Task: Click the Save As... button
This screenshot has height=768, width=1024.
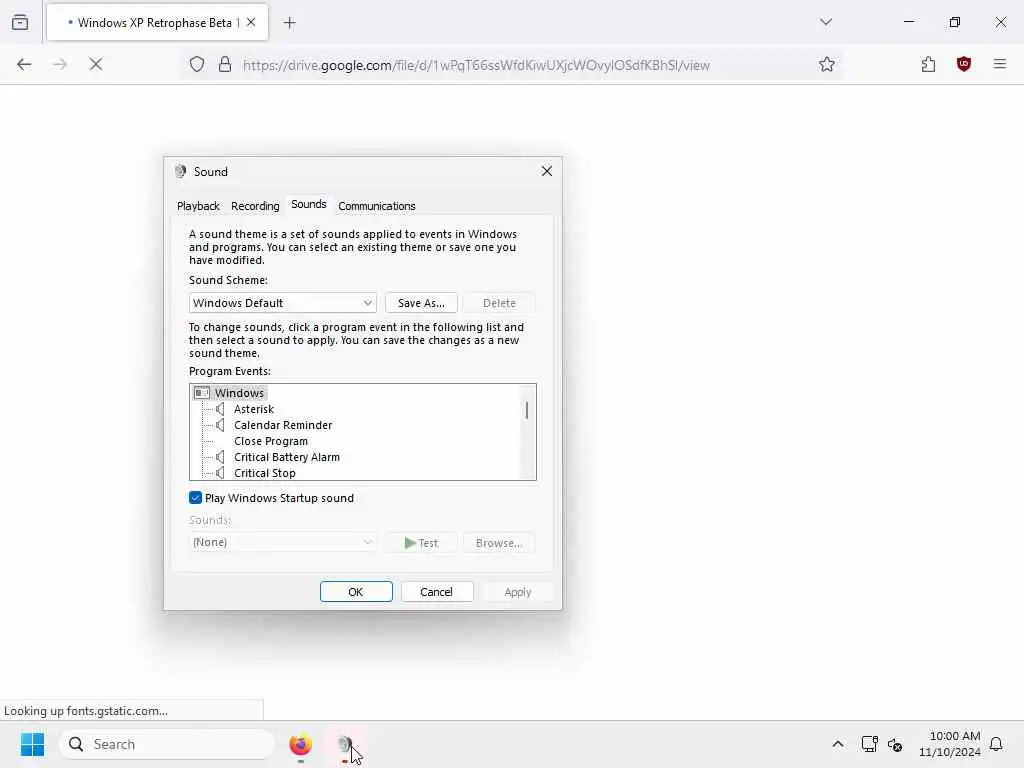Action: pyautogui.click(x=421, y=303)
